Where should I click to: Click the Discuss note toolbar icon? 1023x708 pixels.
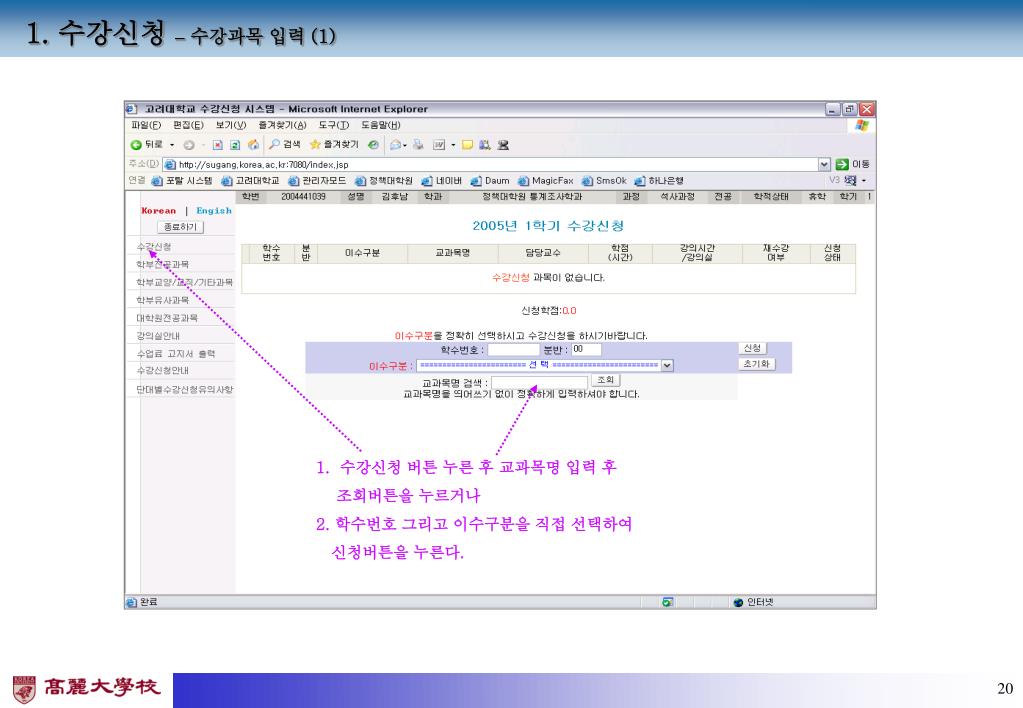(x=467, y=145)
